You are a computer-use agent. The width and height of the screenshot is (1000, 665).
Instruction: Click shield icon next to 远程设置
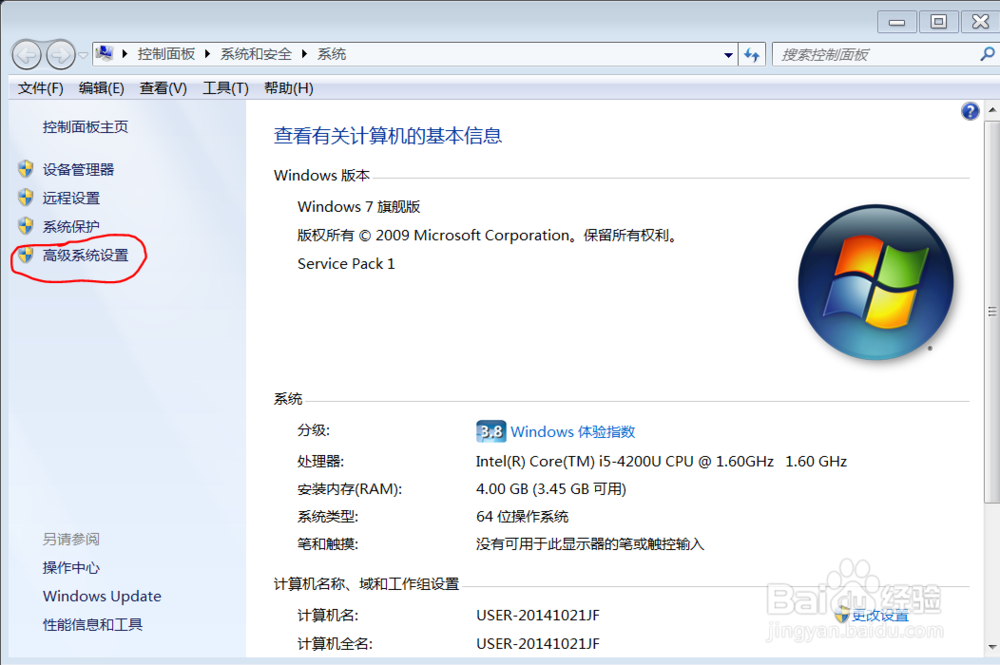click(26, 198)
